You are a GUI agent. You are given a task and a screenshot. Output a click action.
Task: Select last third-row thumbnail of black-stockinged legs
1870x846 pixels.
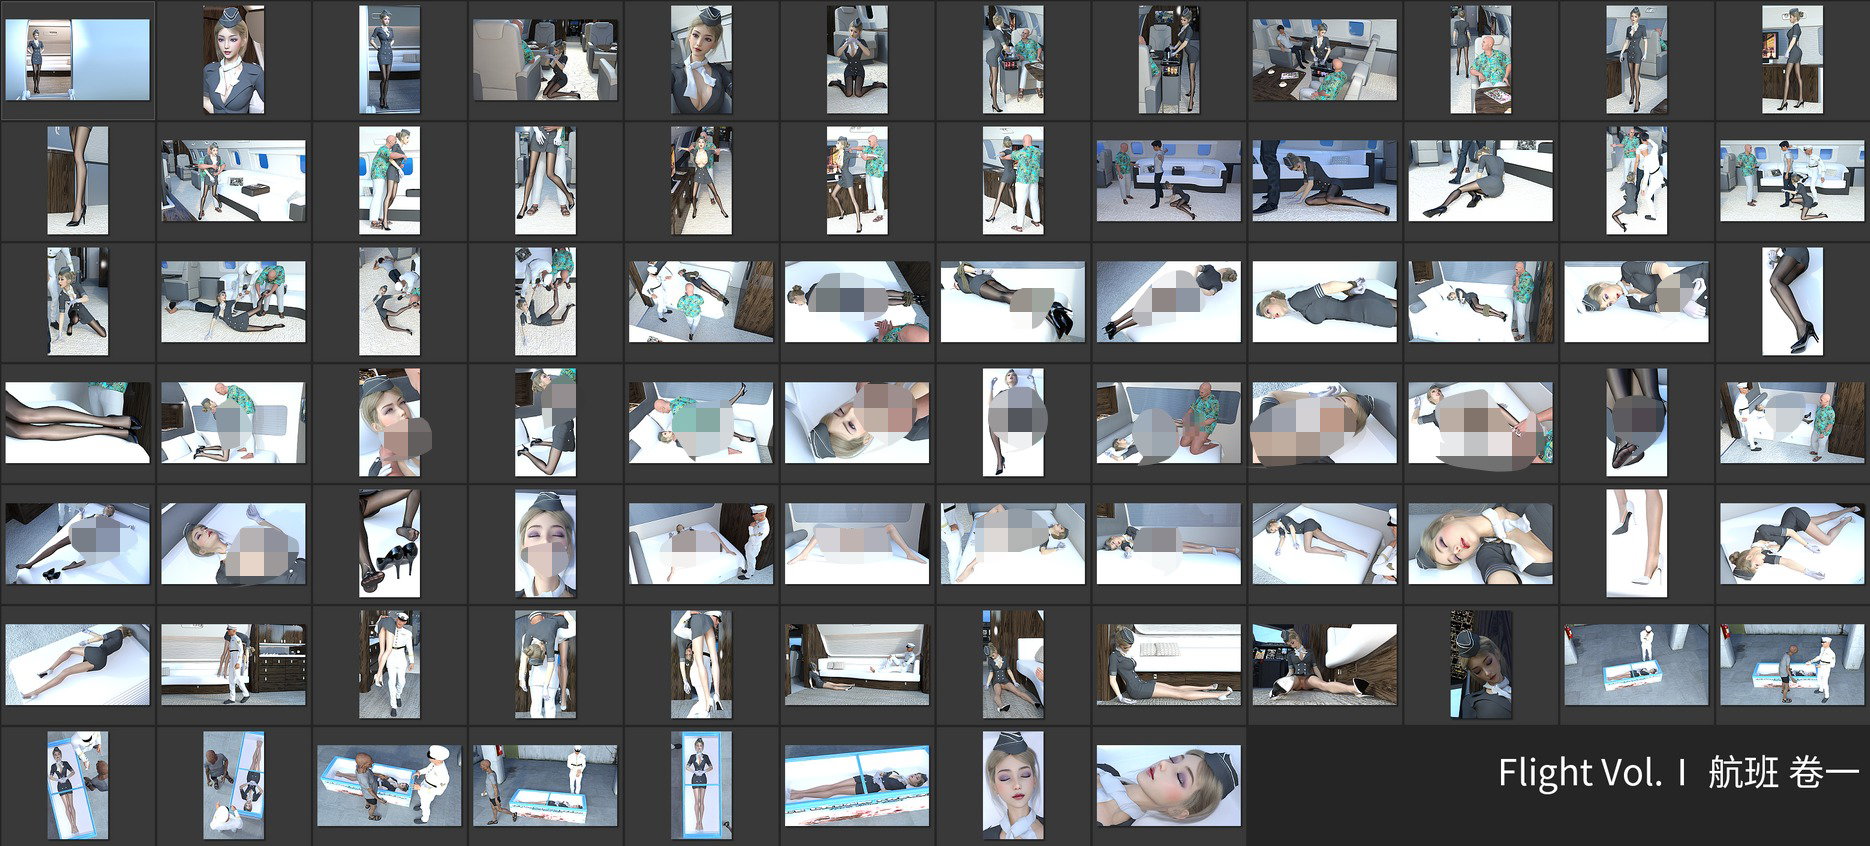coord(1792,301)
